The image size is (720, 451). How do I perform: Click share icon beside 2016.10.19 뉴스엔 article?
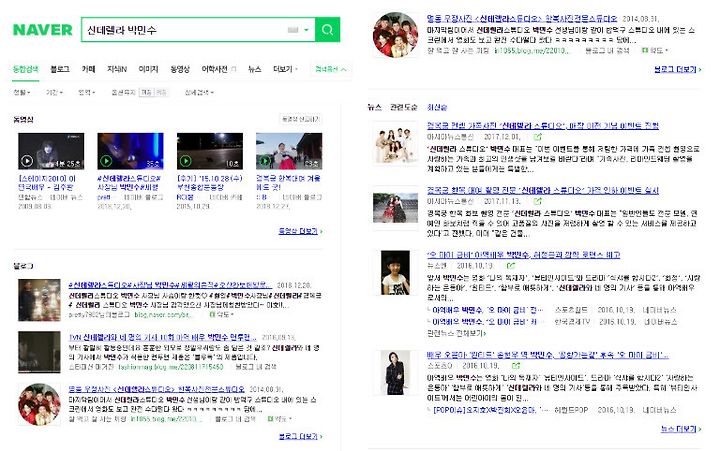pyautogui.click(x=511, y=266)
